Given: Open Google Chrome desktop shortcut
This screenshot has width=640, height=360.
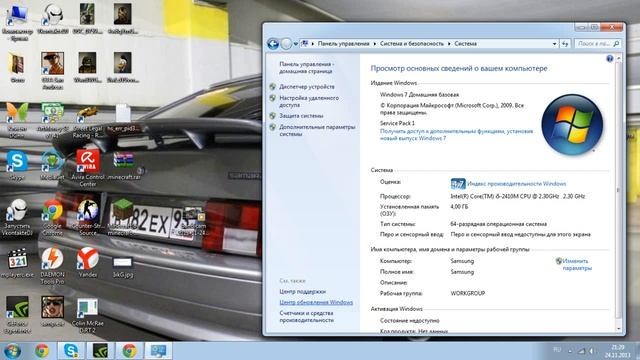Looking at the screenshot, I should click(52, 217).
